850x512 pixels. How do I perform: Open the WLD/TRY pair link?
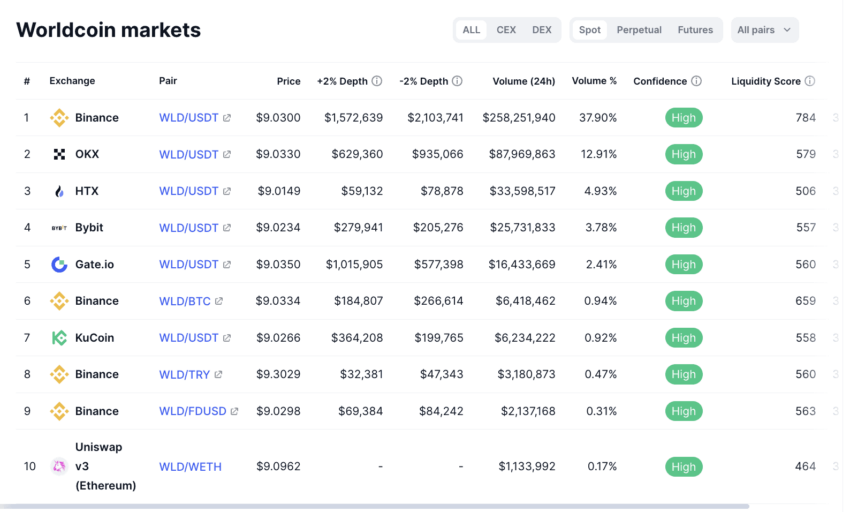point(185,374)
